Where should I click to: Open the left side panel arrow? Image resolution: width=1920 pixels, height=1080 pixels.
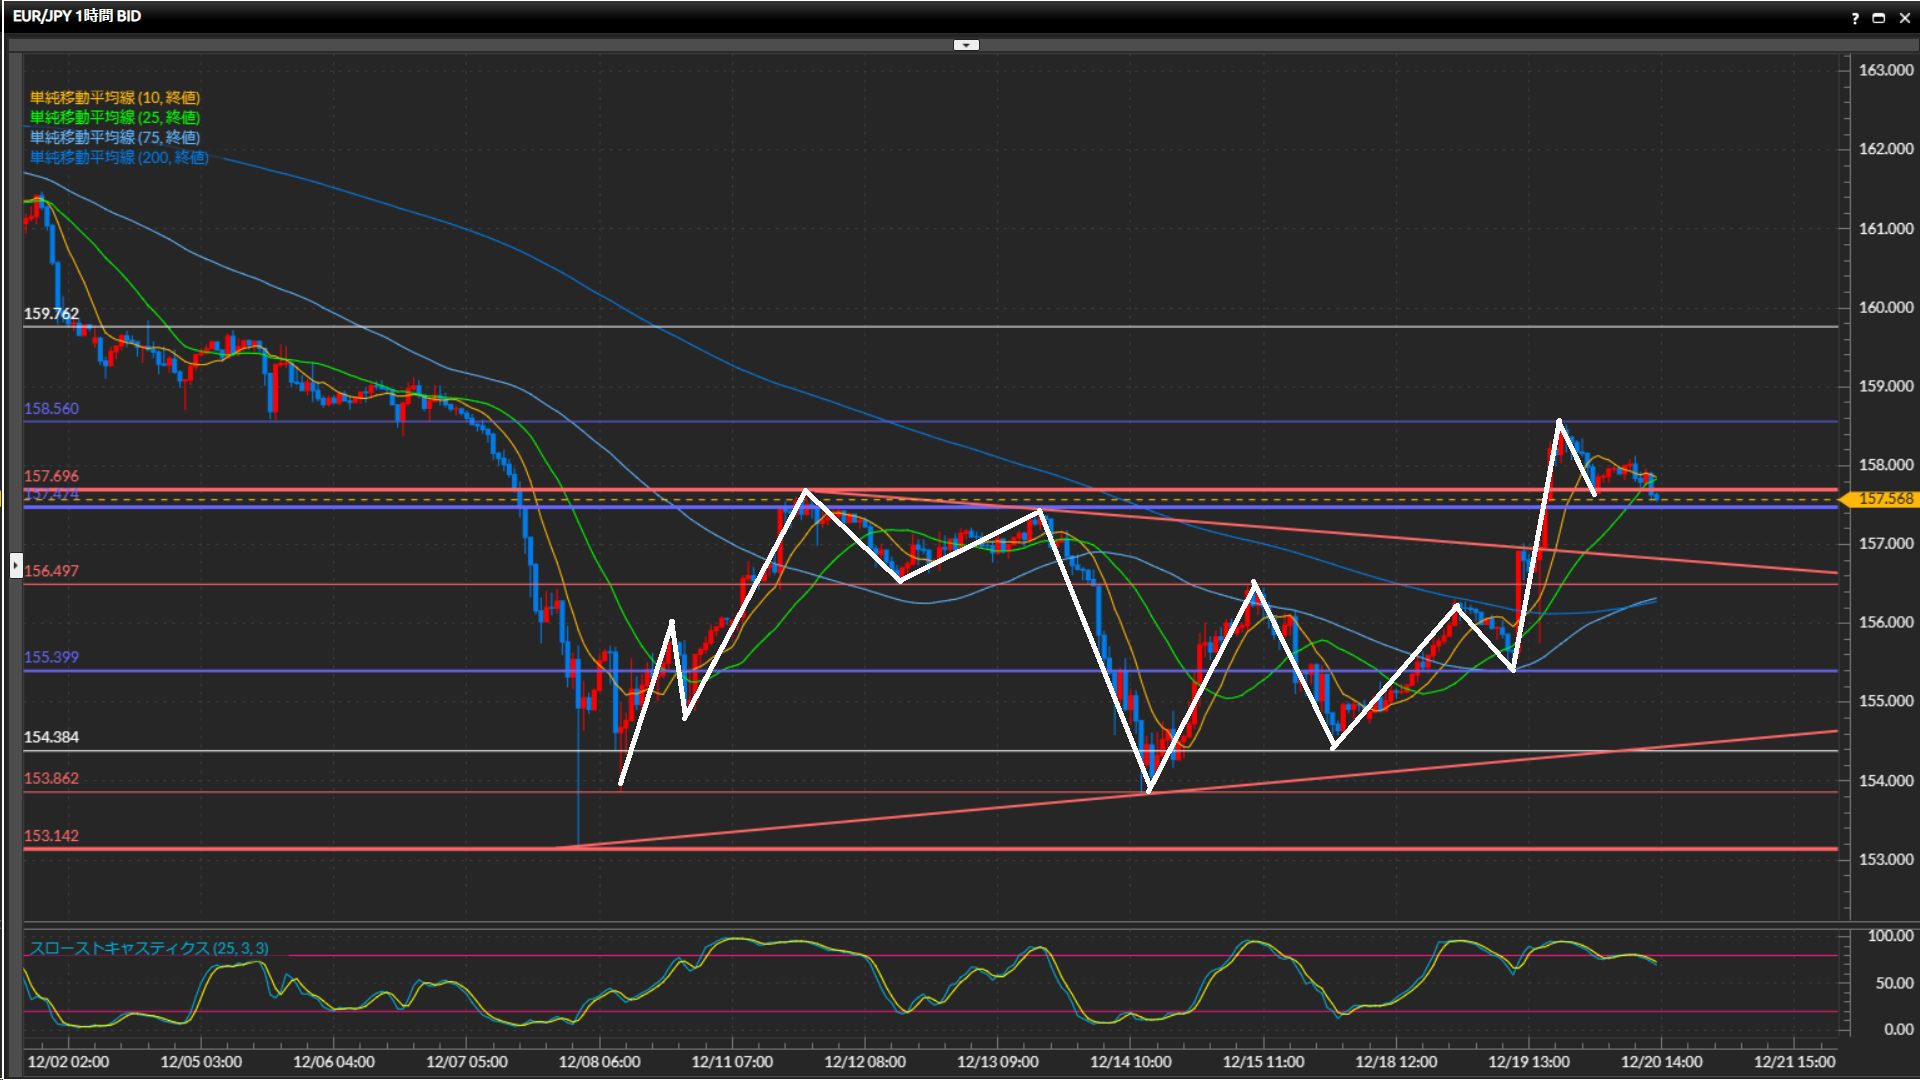16,566
